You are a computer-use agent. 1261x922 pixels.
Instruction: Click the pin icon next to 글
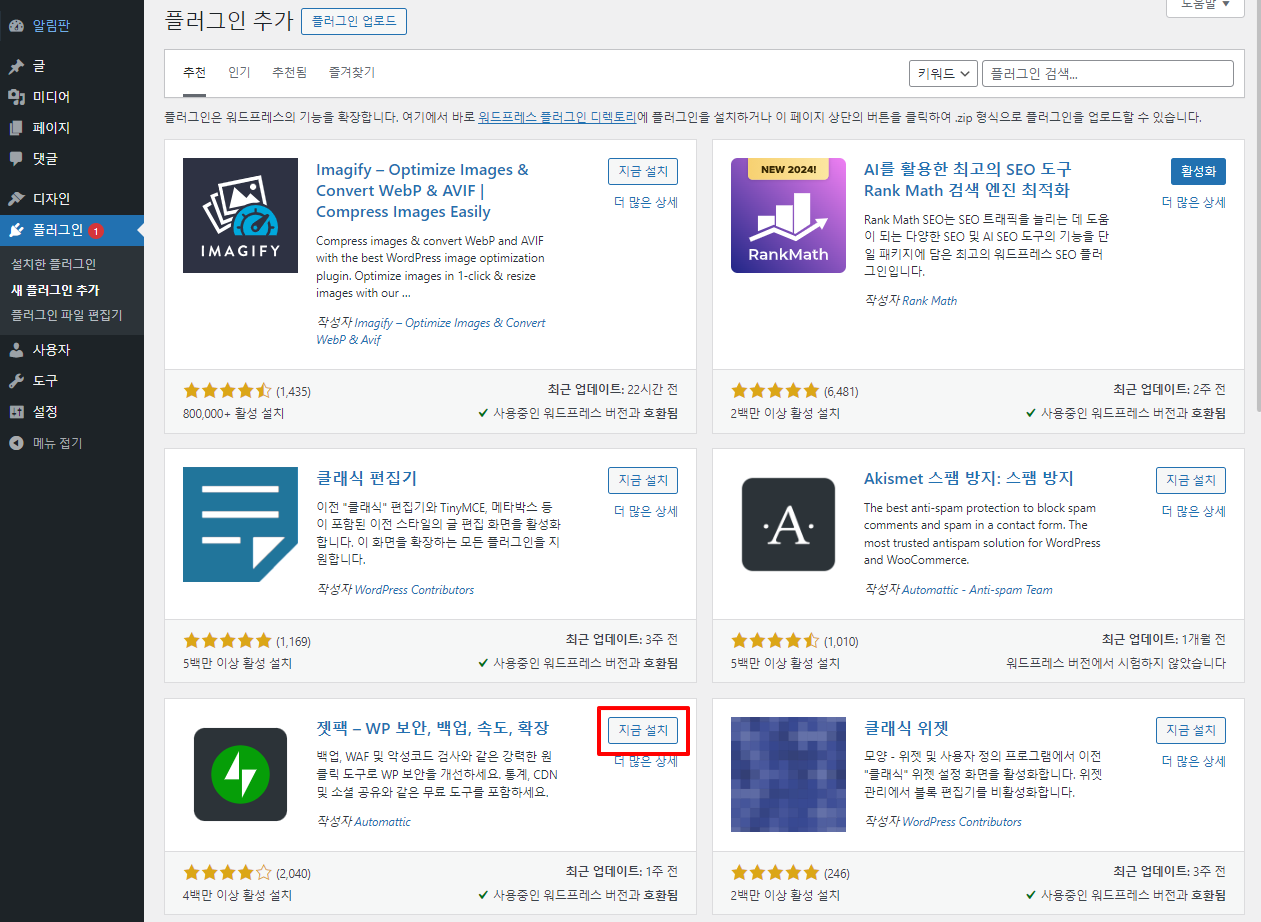[x=16, y=66]
